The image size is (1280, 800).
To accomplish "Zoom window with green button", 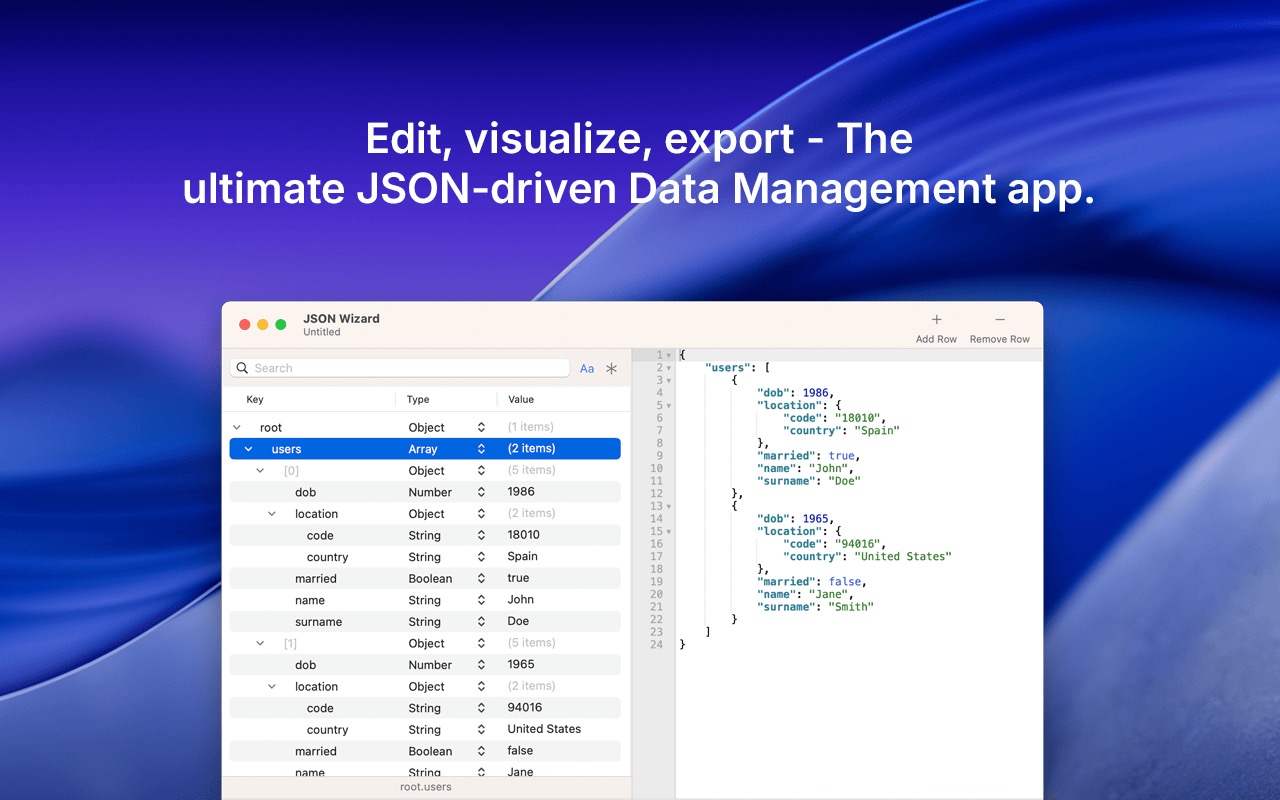I will pos(281,325).
